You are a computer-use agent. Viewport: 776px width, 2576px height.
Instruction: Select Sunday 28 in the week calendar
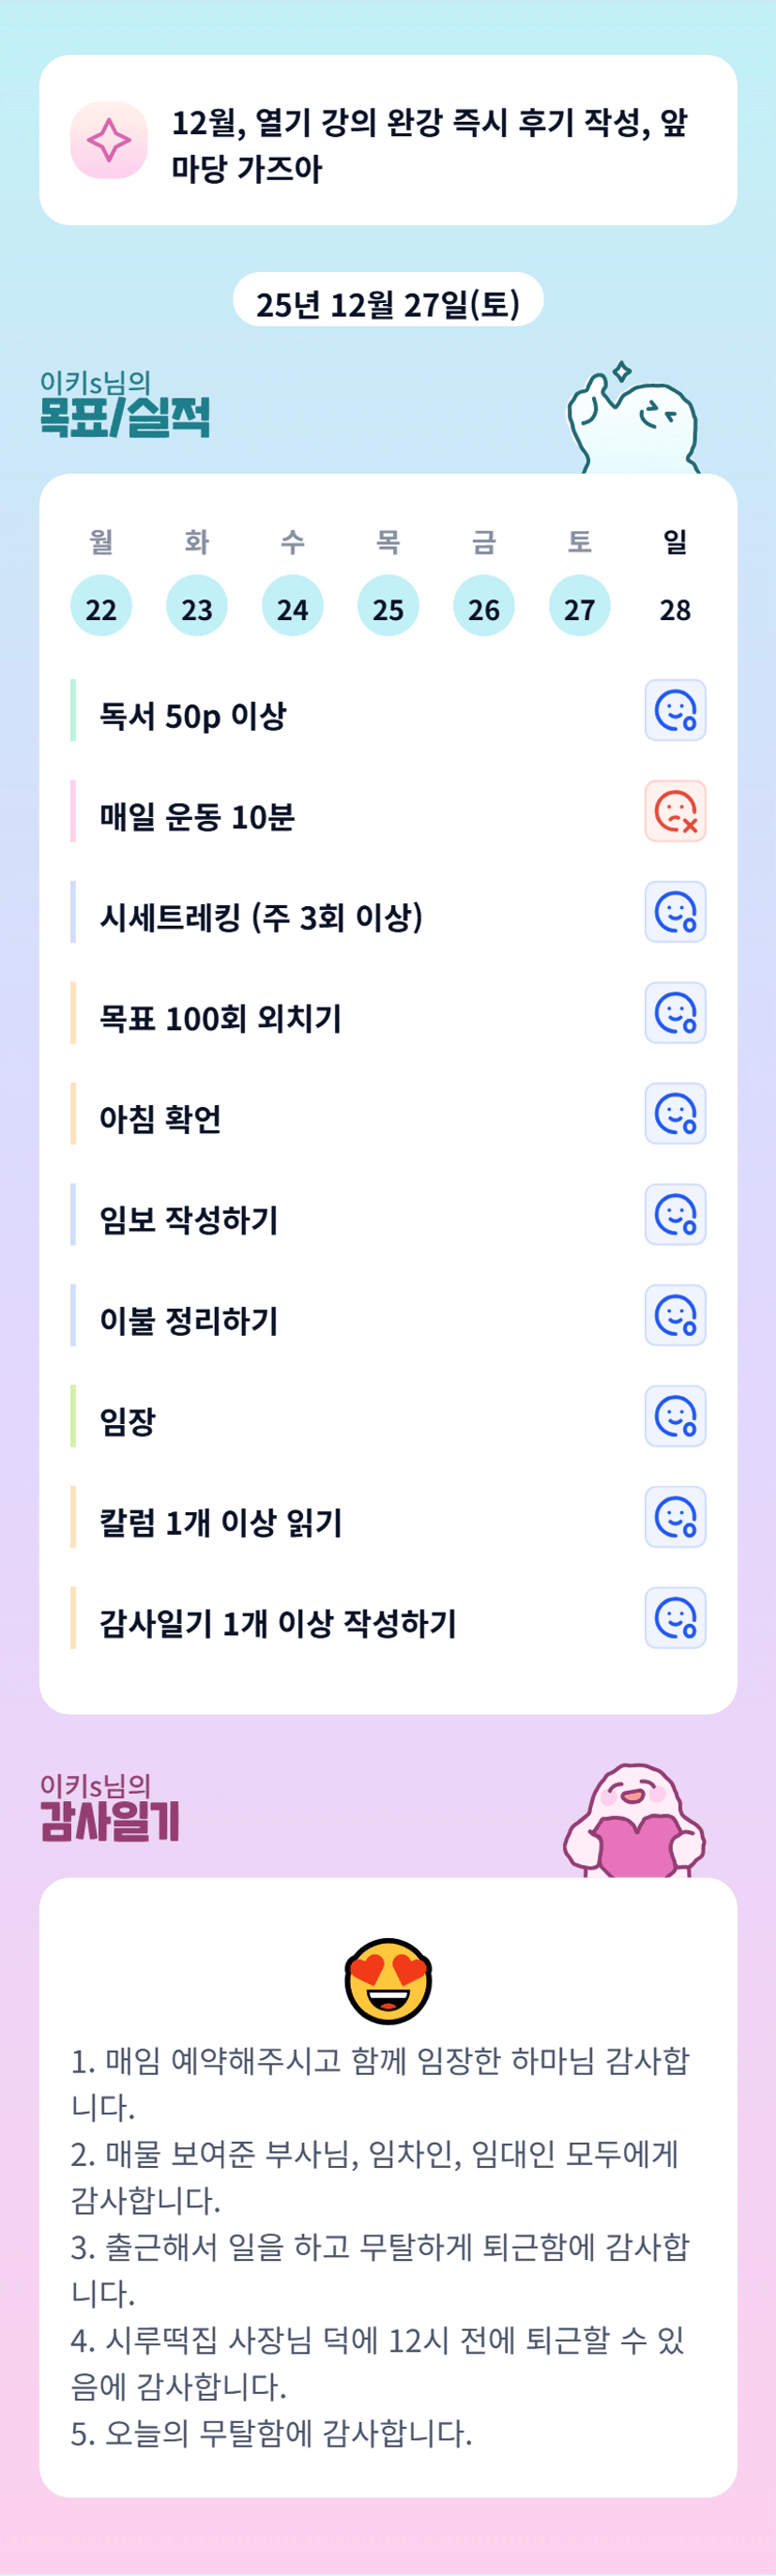(x=675, y=607)
